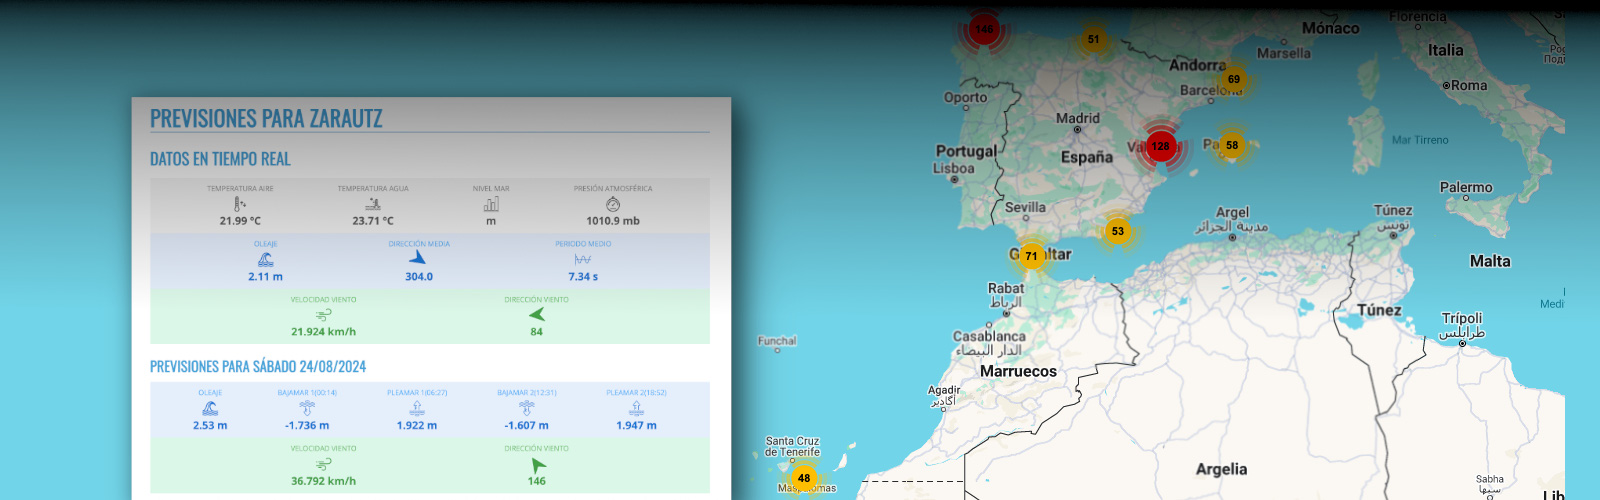
Task: Open the map cluster marker 48 near Tenerife
Action: point(804,478)
